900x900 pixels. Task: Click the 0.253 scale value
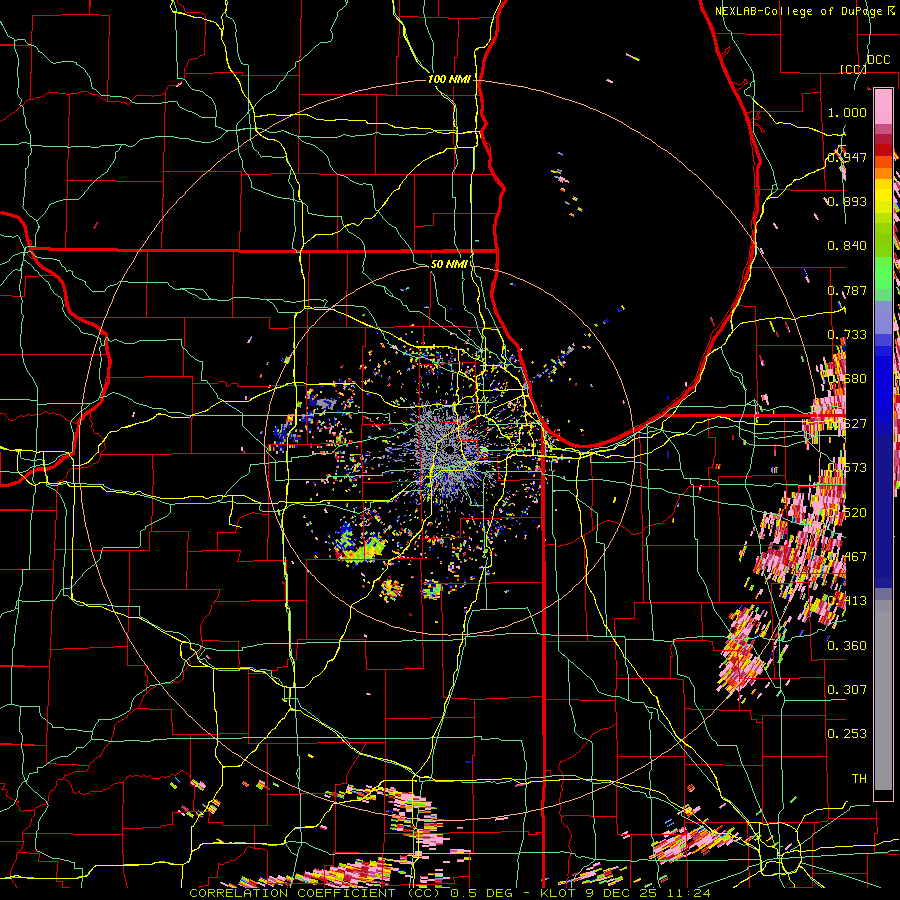click(x=847, y=734)
